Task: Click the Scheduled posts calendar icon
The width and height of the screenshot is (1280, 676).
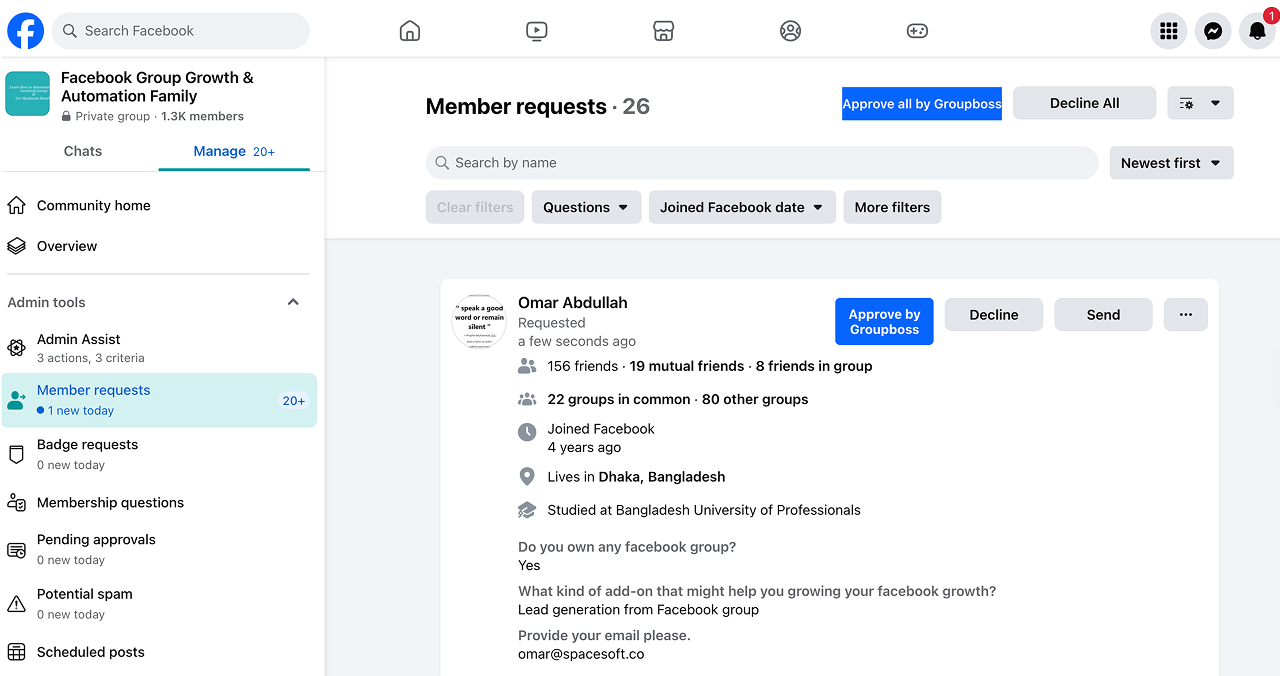Action: pos(16,652)
